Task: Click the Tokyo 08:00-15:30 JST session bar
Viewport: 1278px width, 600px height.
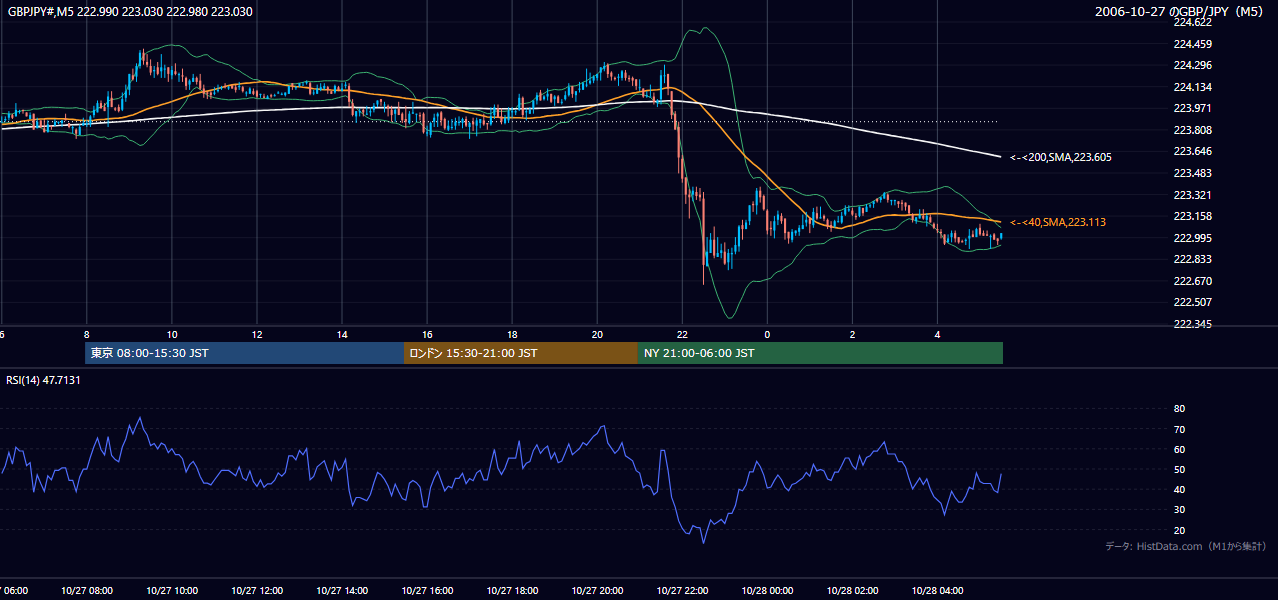Action: 244,353
